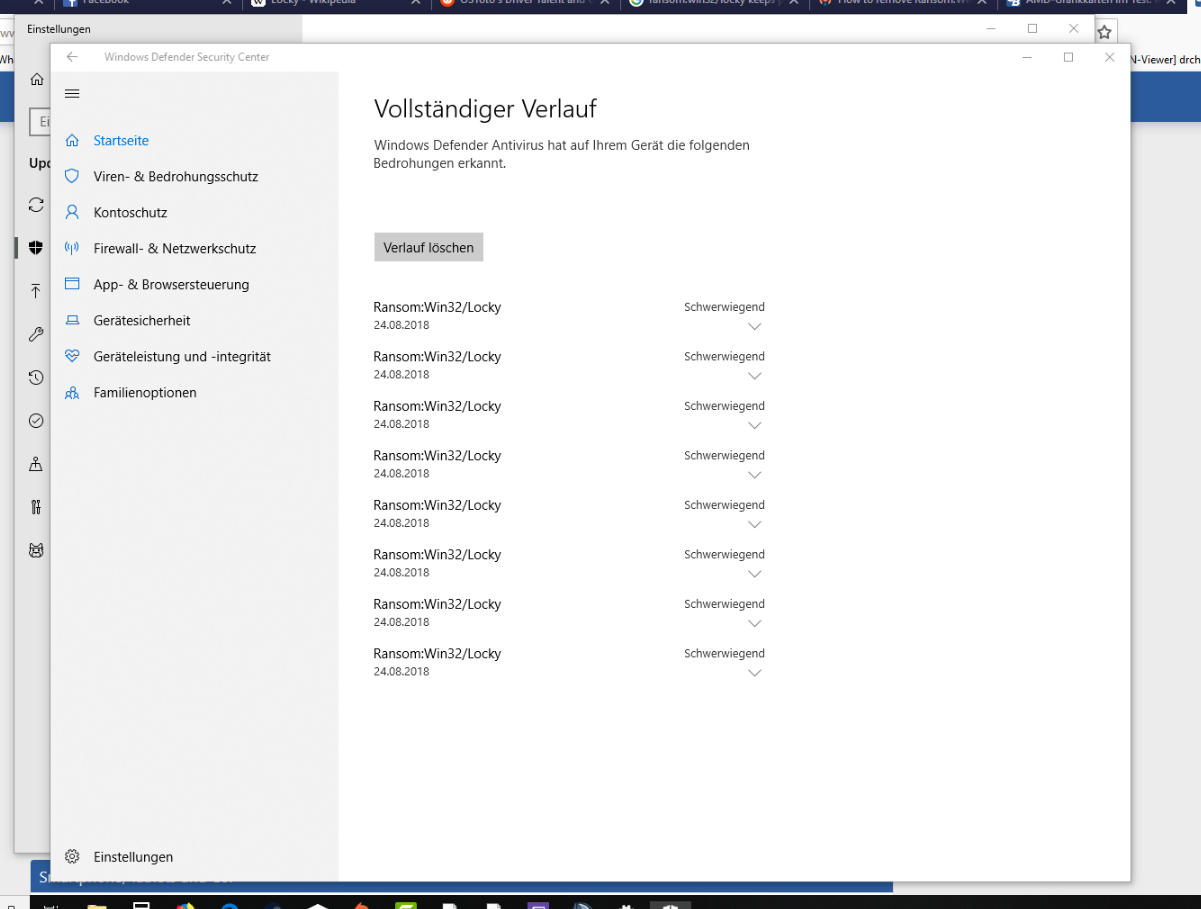Click the Verlauf löschen button
The height and width of the screenshot is (909, 1201).
click(x=429, y=247)
